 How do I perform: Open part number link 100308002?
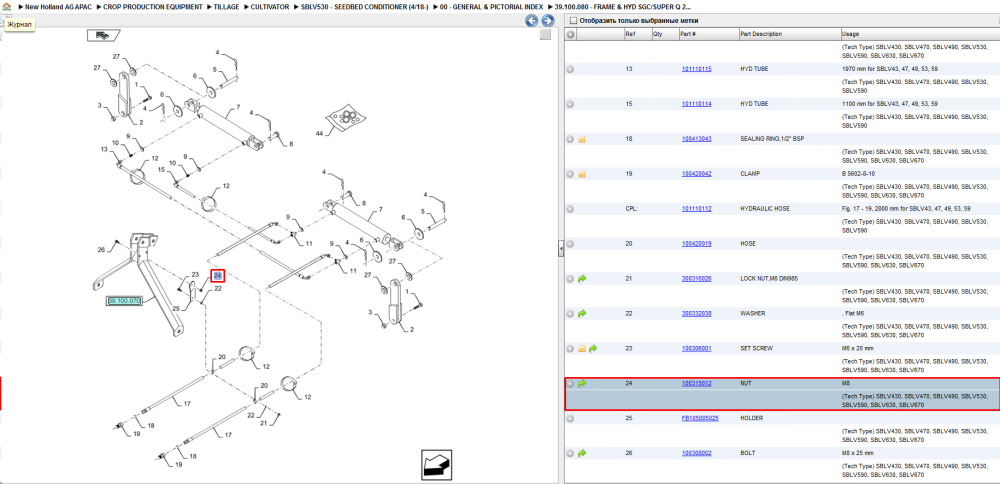(x=696, y=453)
